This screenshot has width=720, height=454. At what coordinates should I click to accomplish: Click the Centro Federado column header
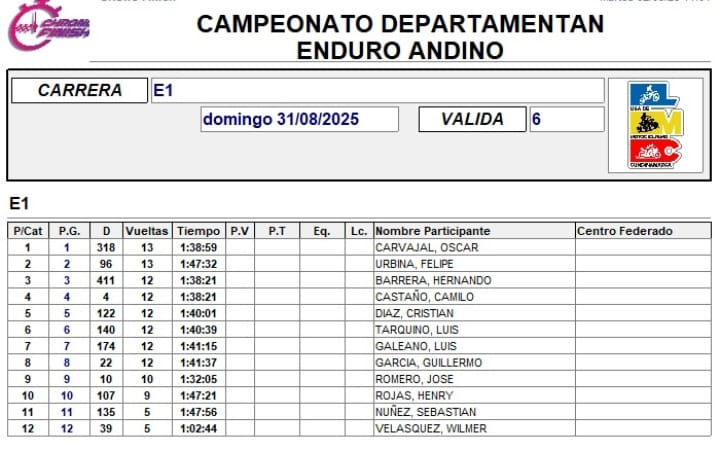[x=624, y=231]
